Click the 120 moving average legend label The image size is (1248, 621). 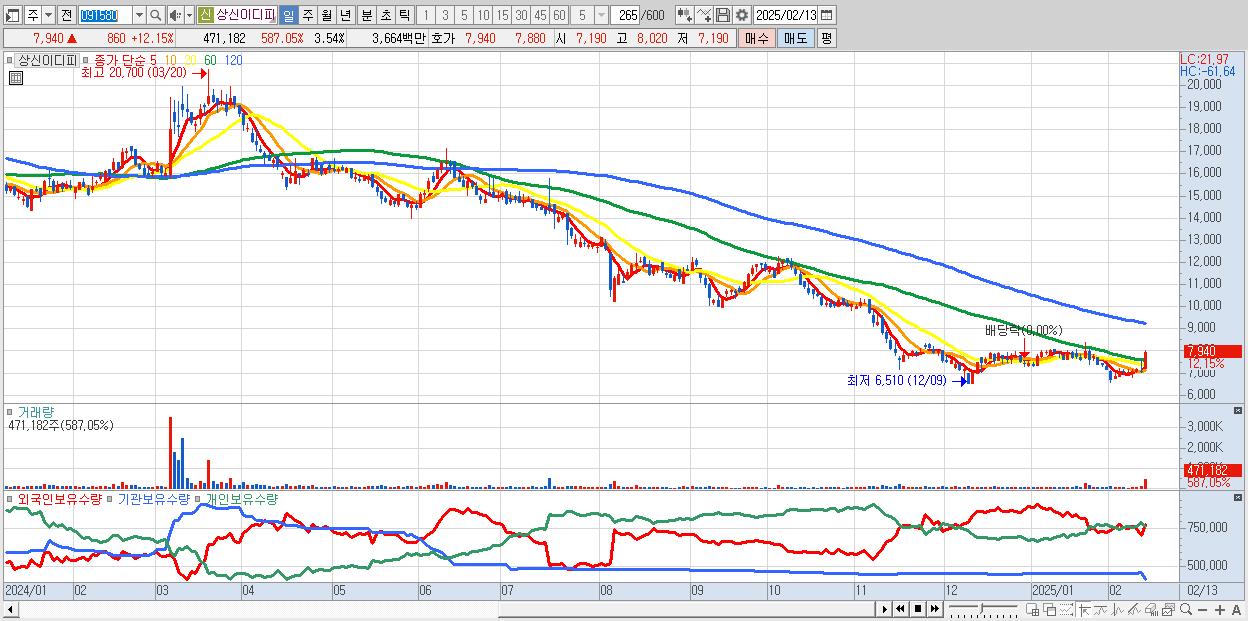pos(233,60)
